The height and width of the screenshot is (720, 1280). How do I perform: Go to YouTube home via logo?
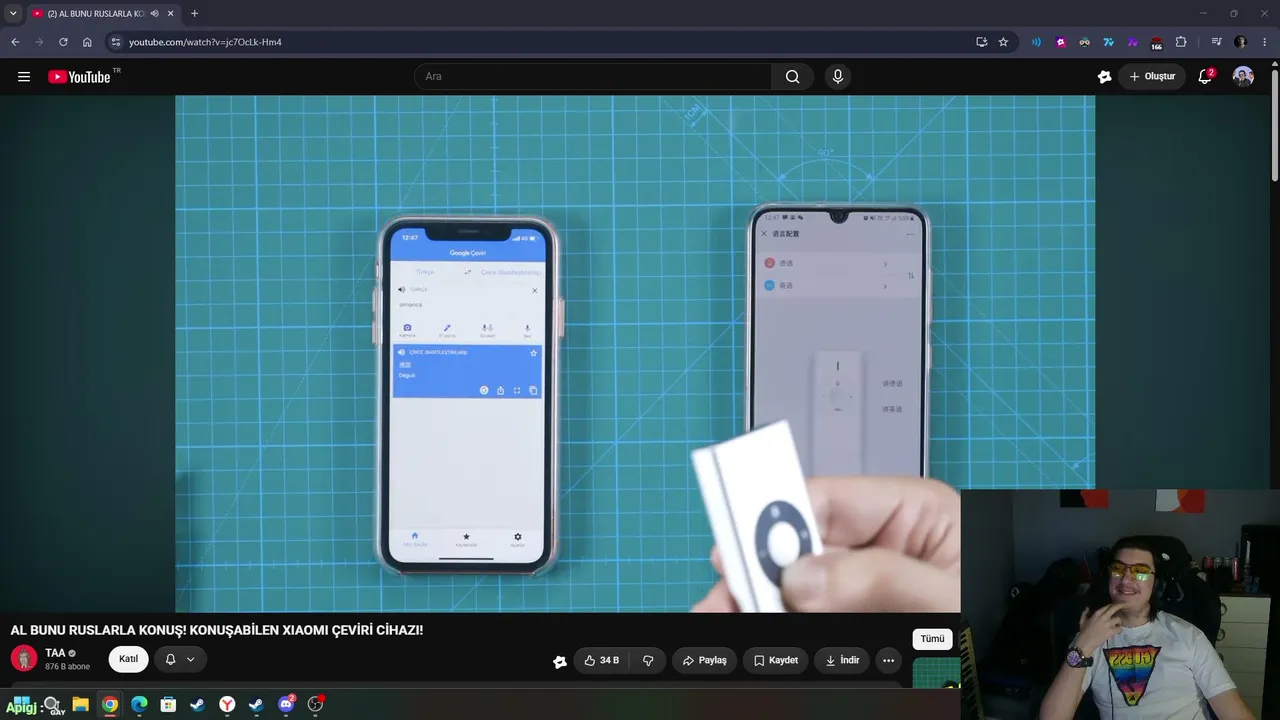pyautogui.click(x=79, y=77)
